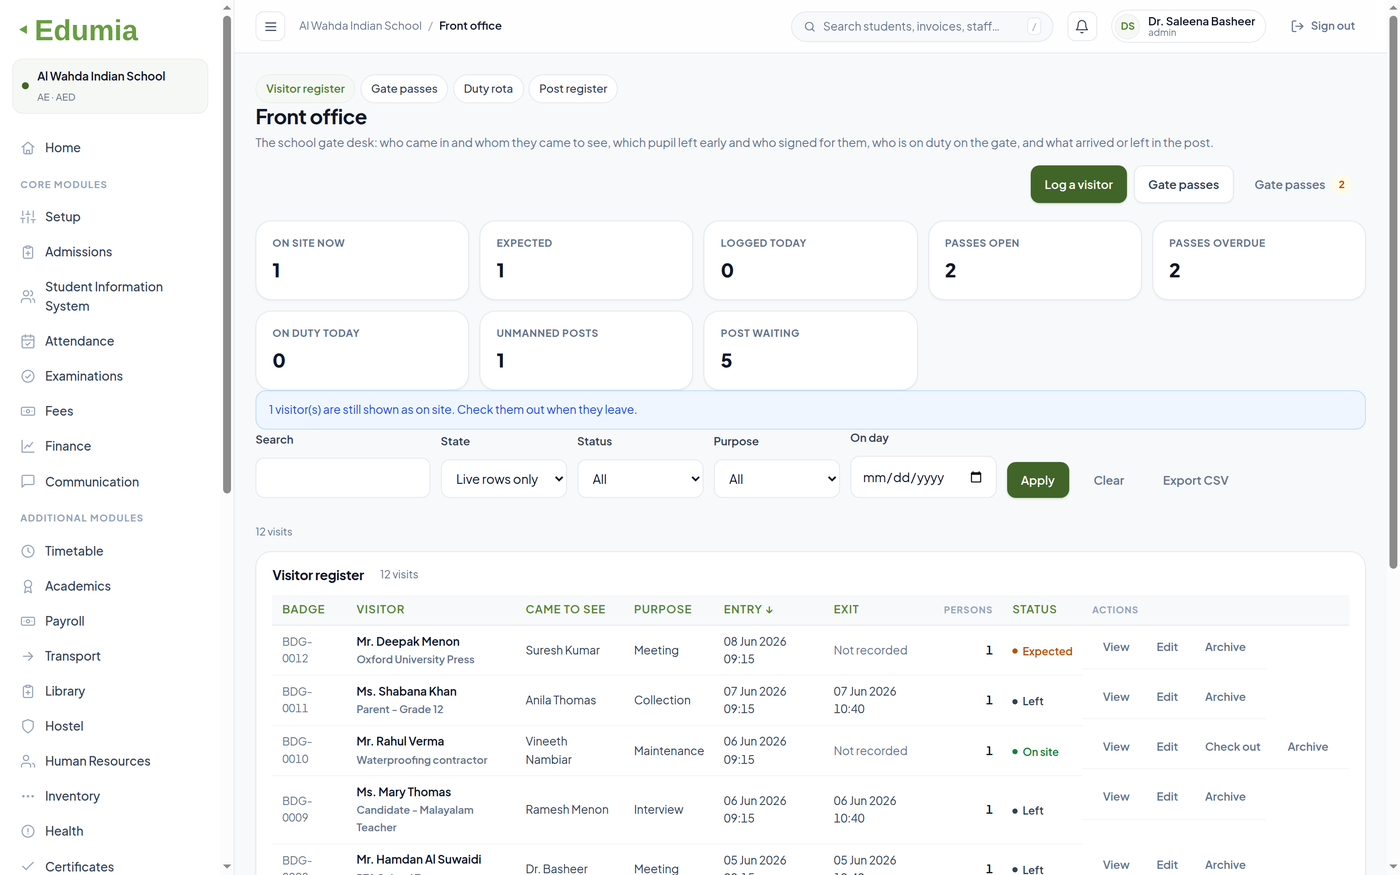Image resolution: width=1400 pixels, height=875 pixels.
Task: Click the Apply filter button
Action: [x=1037, y=480]
